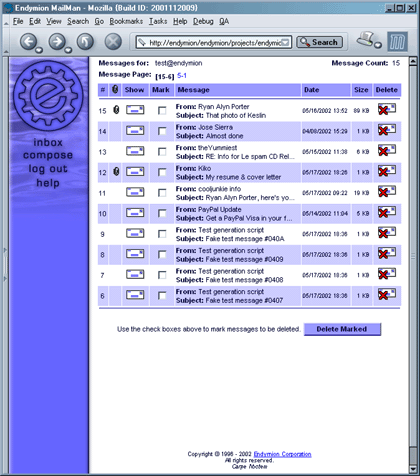
Task: Delete Fake test message #0407
Action: point(387,295)
